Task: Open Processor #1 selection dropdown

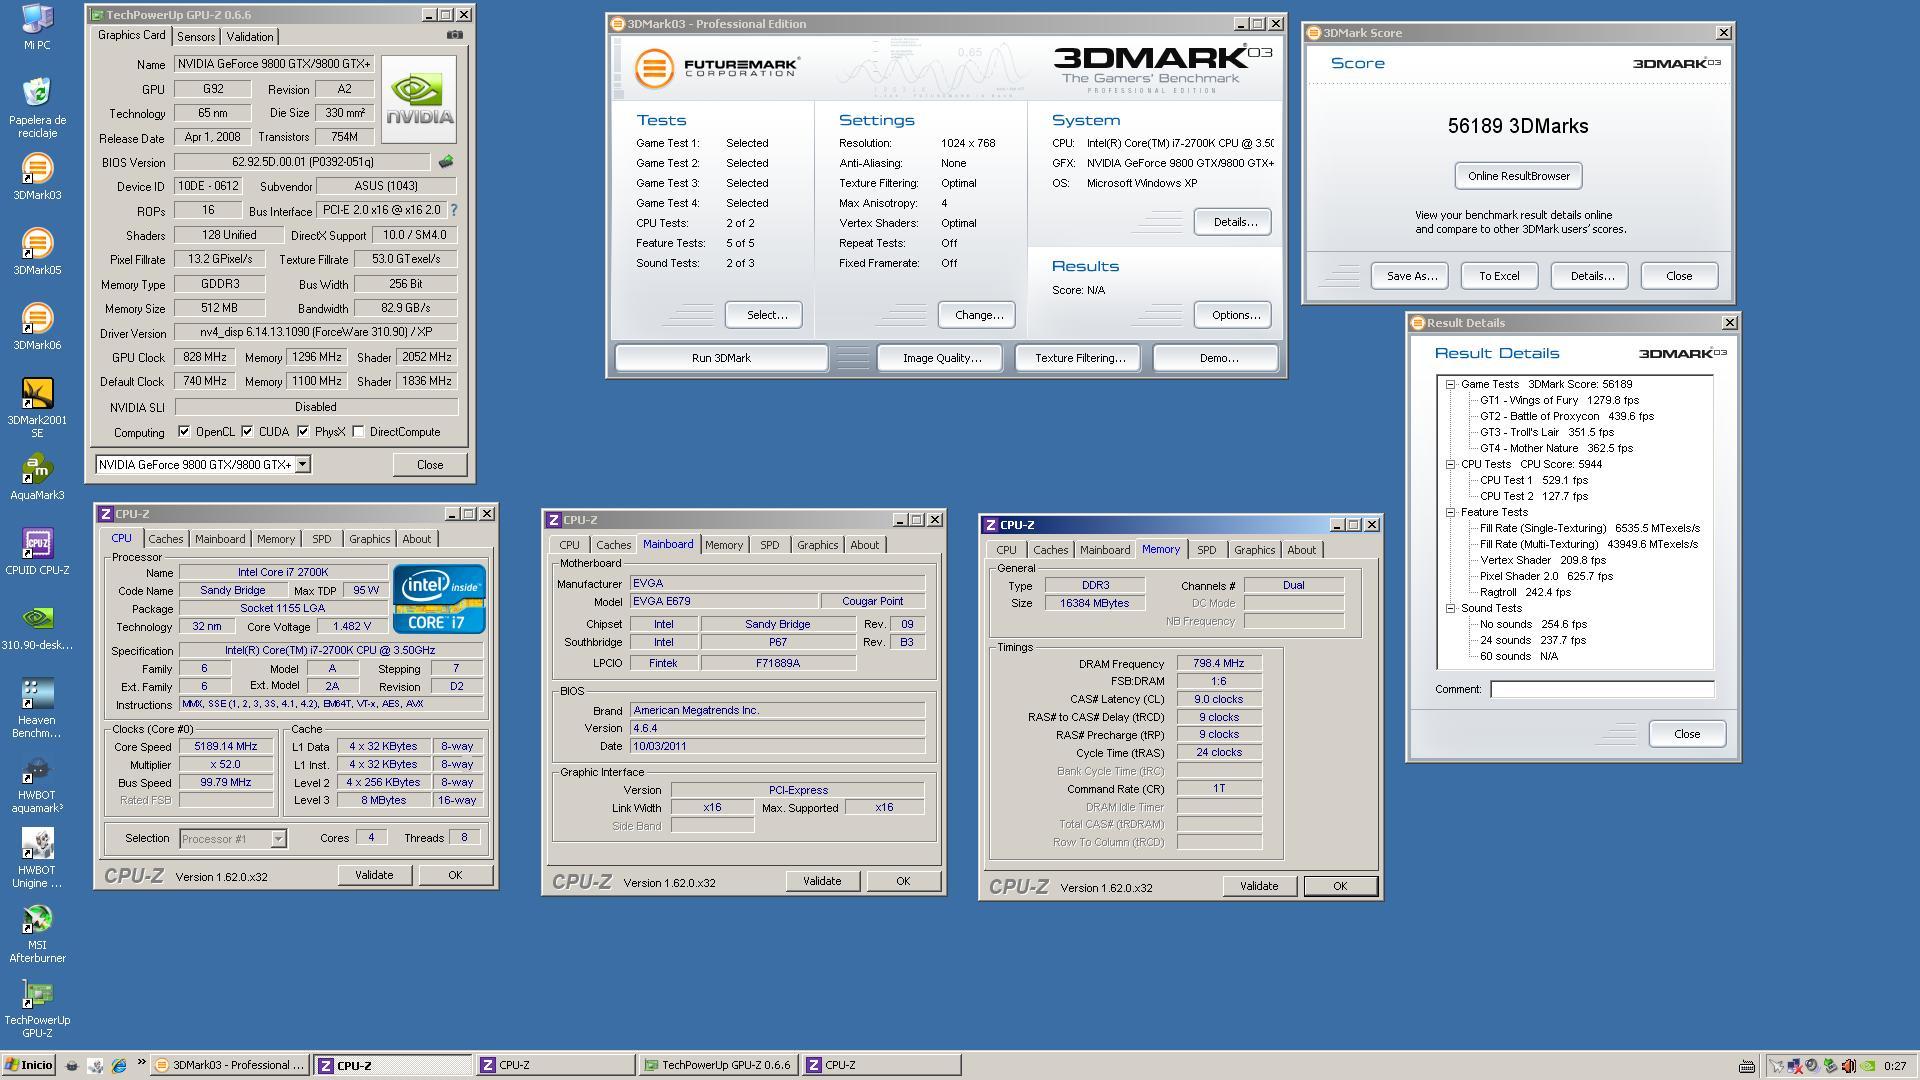Action: [278, 839]
